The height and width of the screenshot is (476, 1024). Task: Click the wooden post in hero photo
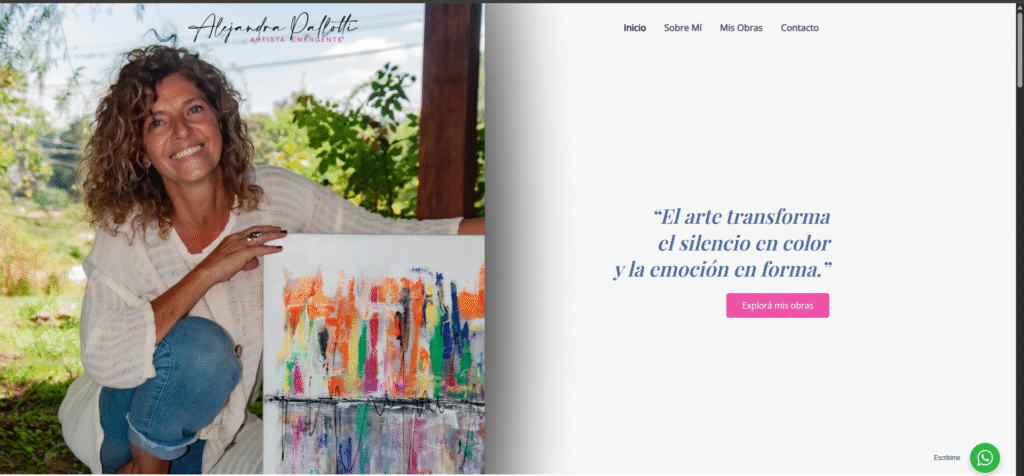449,111
